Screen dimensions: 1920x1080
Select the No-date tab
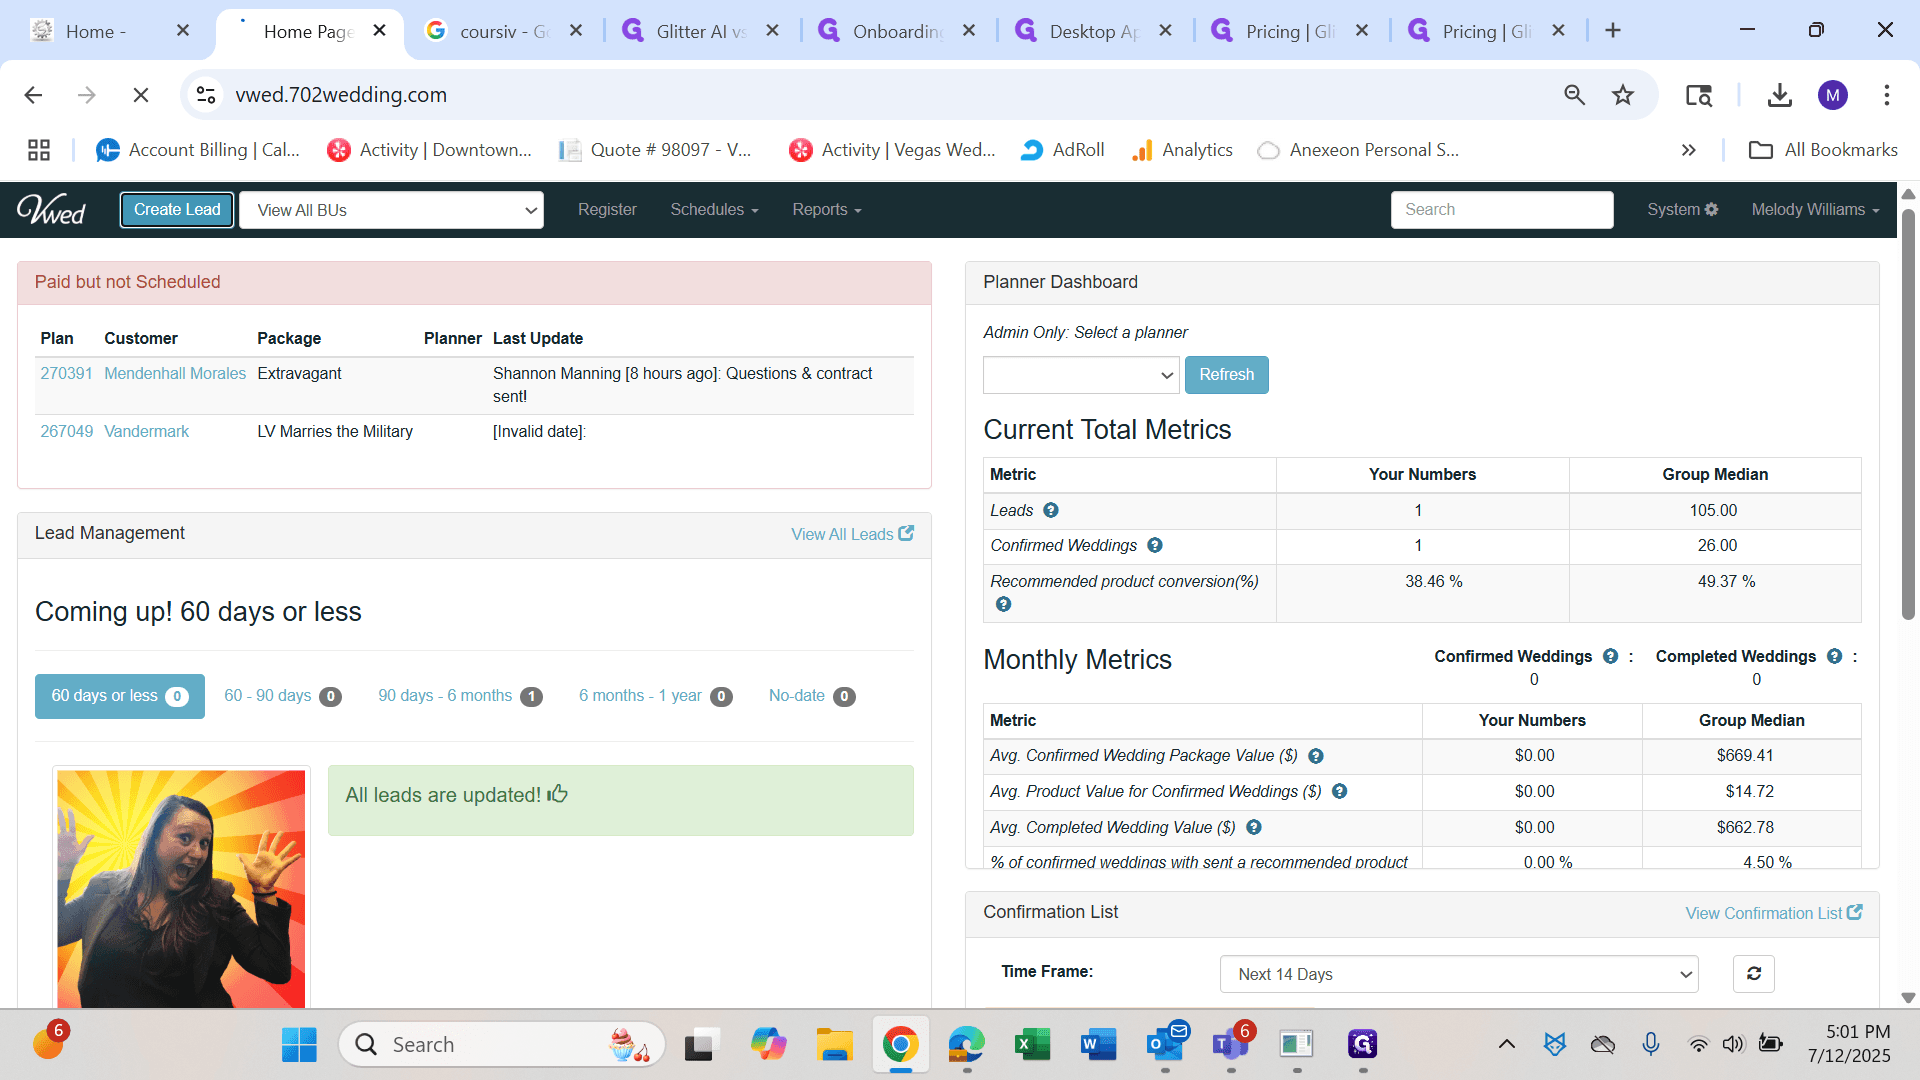(x=812, y=696)
